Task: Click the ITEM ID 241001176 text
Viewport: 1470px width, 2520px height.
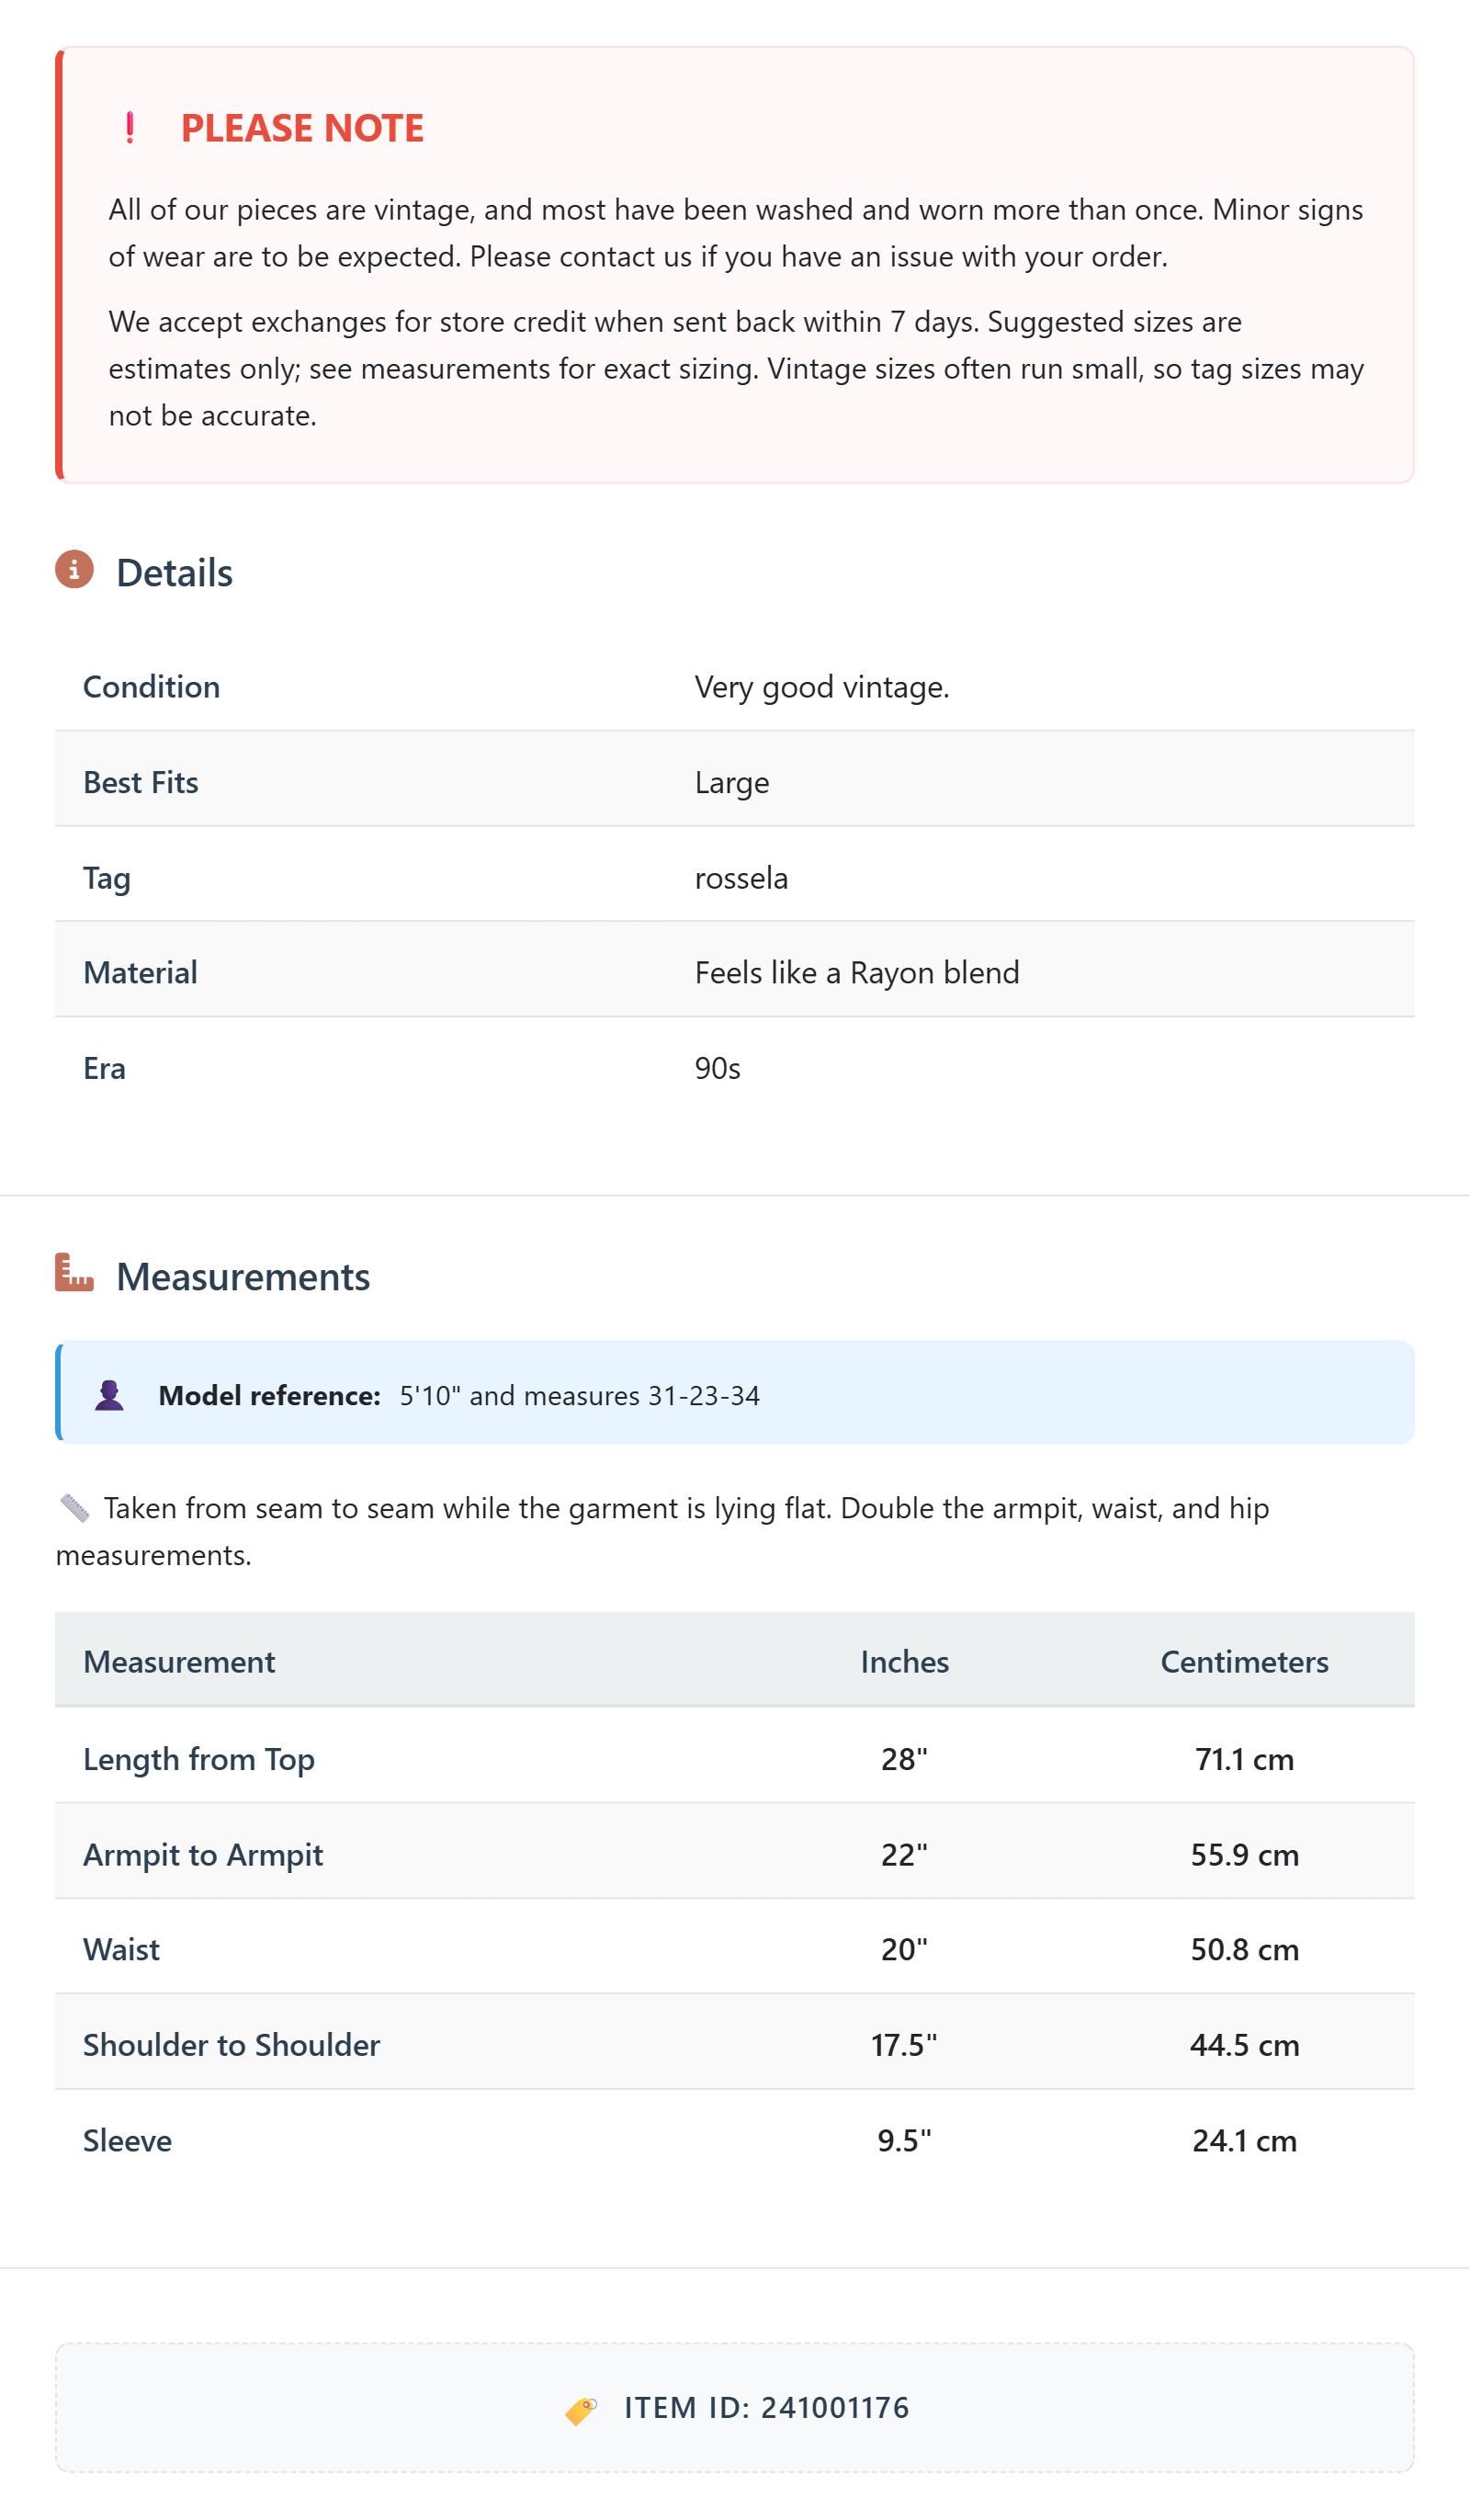Action: tap(767, 2408)
